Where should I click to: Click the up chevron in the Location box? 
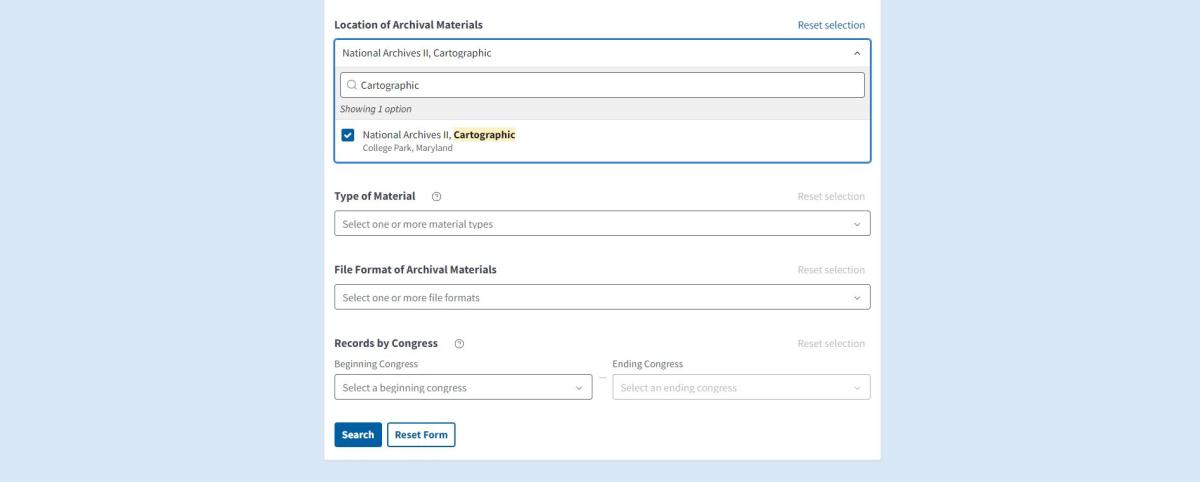tap(856, 53)
